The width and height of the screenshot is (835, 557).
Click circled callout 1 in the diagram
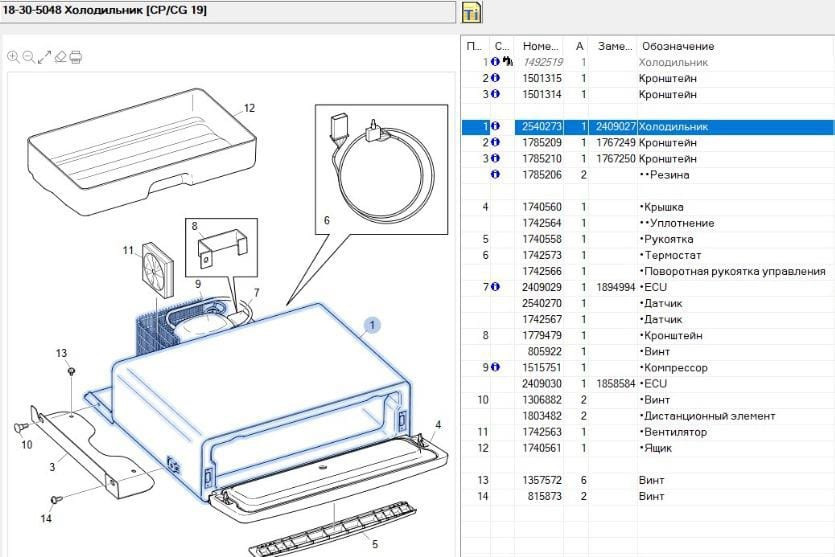pyautogui.click(x=371, y=325)
